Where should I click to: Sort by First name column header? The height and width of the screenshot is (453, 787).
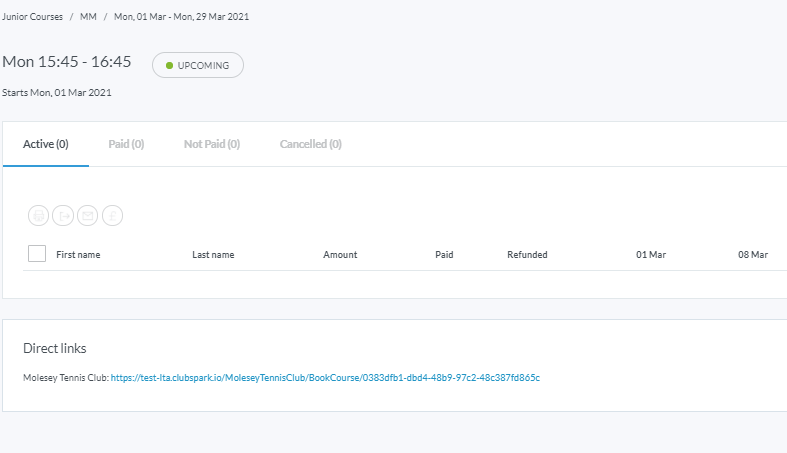pos(78,255)
